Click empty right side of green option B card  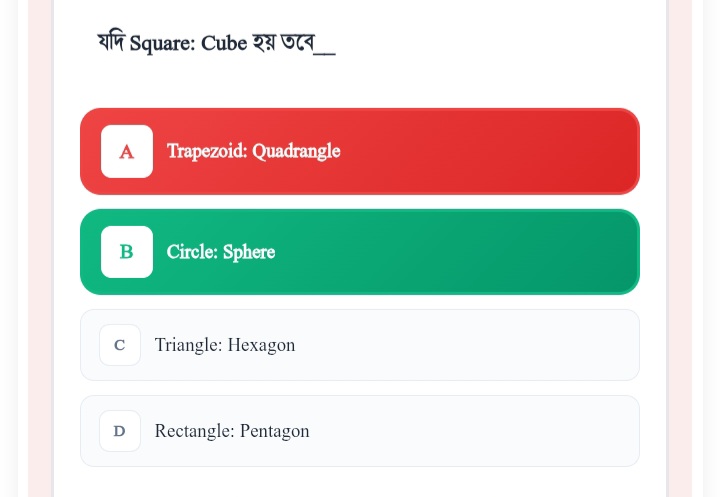(x=500, y=252)
